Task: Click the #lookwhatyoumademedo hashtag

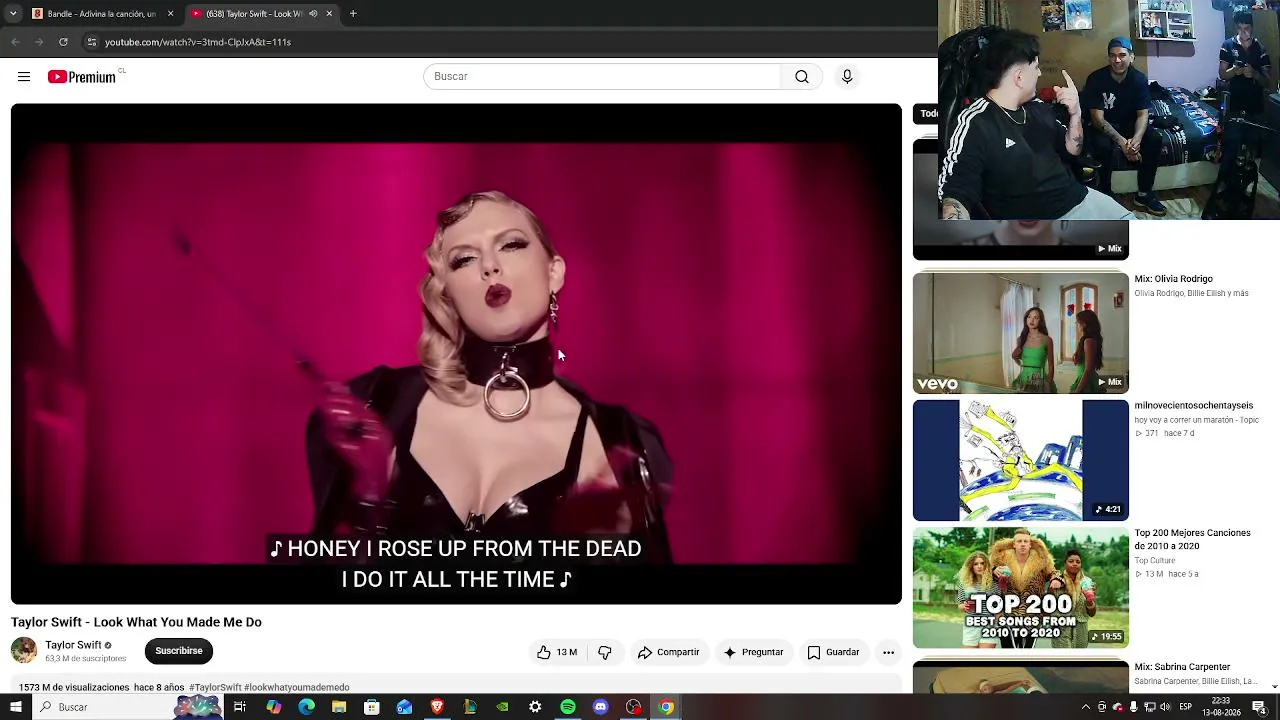Action: click(x=297, y=688)
